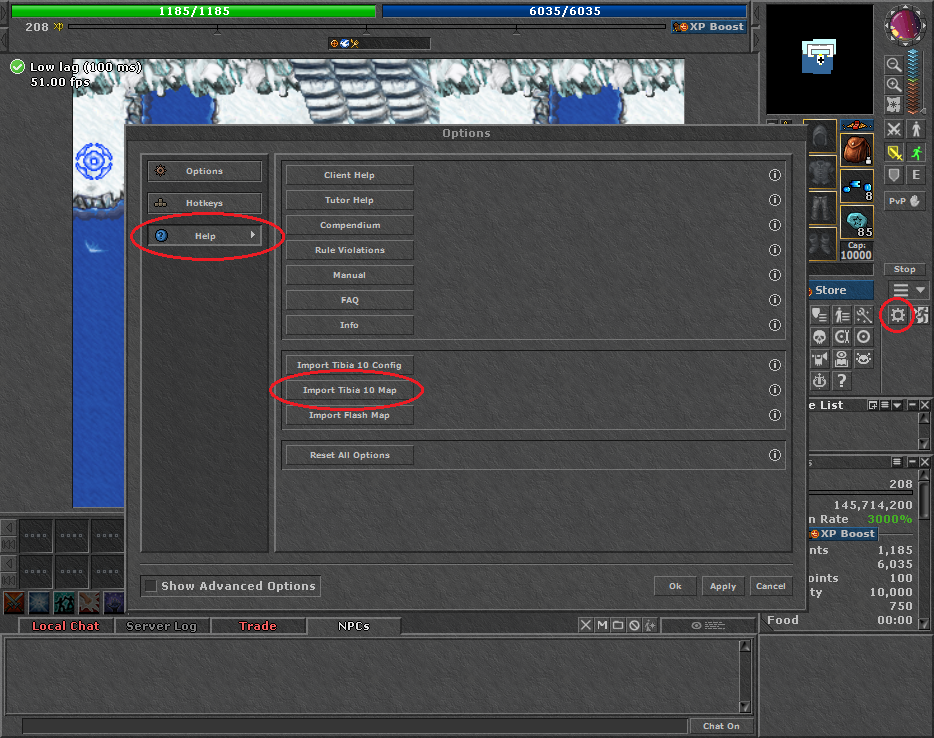Enable Show Advanced Options checkbox
Screen dimensions: 934x738
point(150,586)
